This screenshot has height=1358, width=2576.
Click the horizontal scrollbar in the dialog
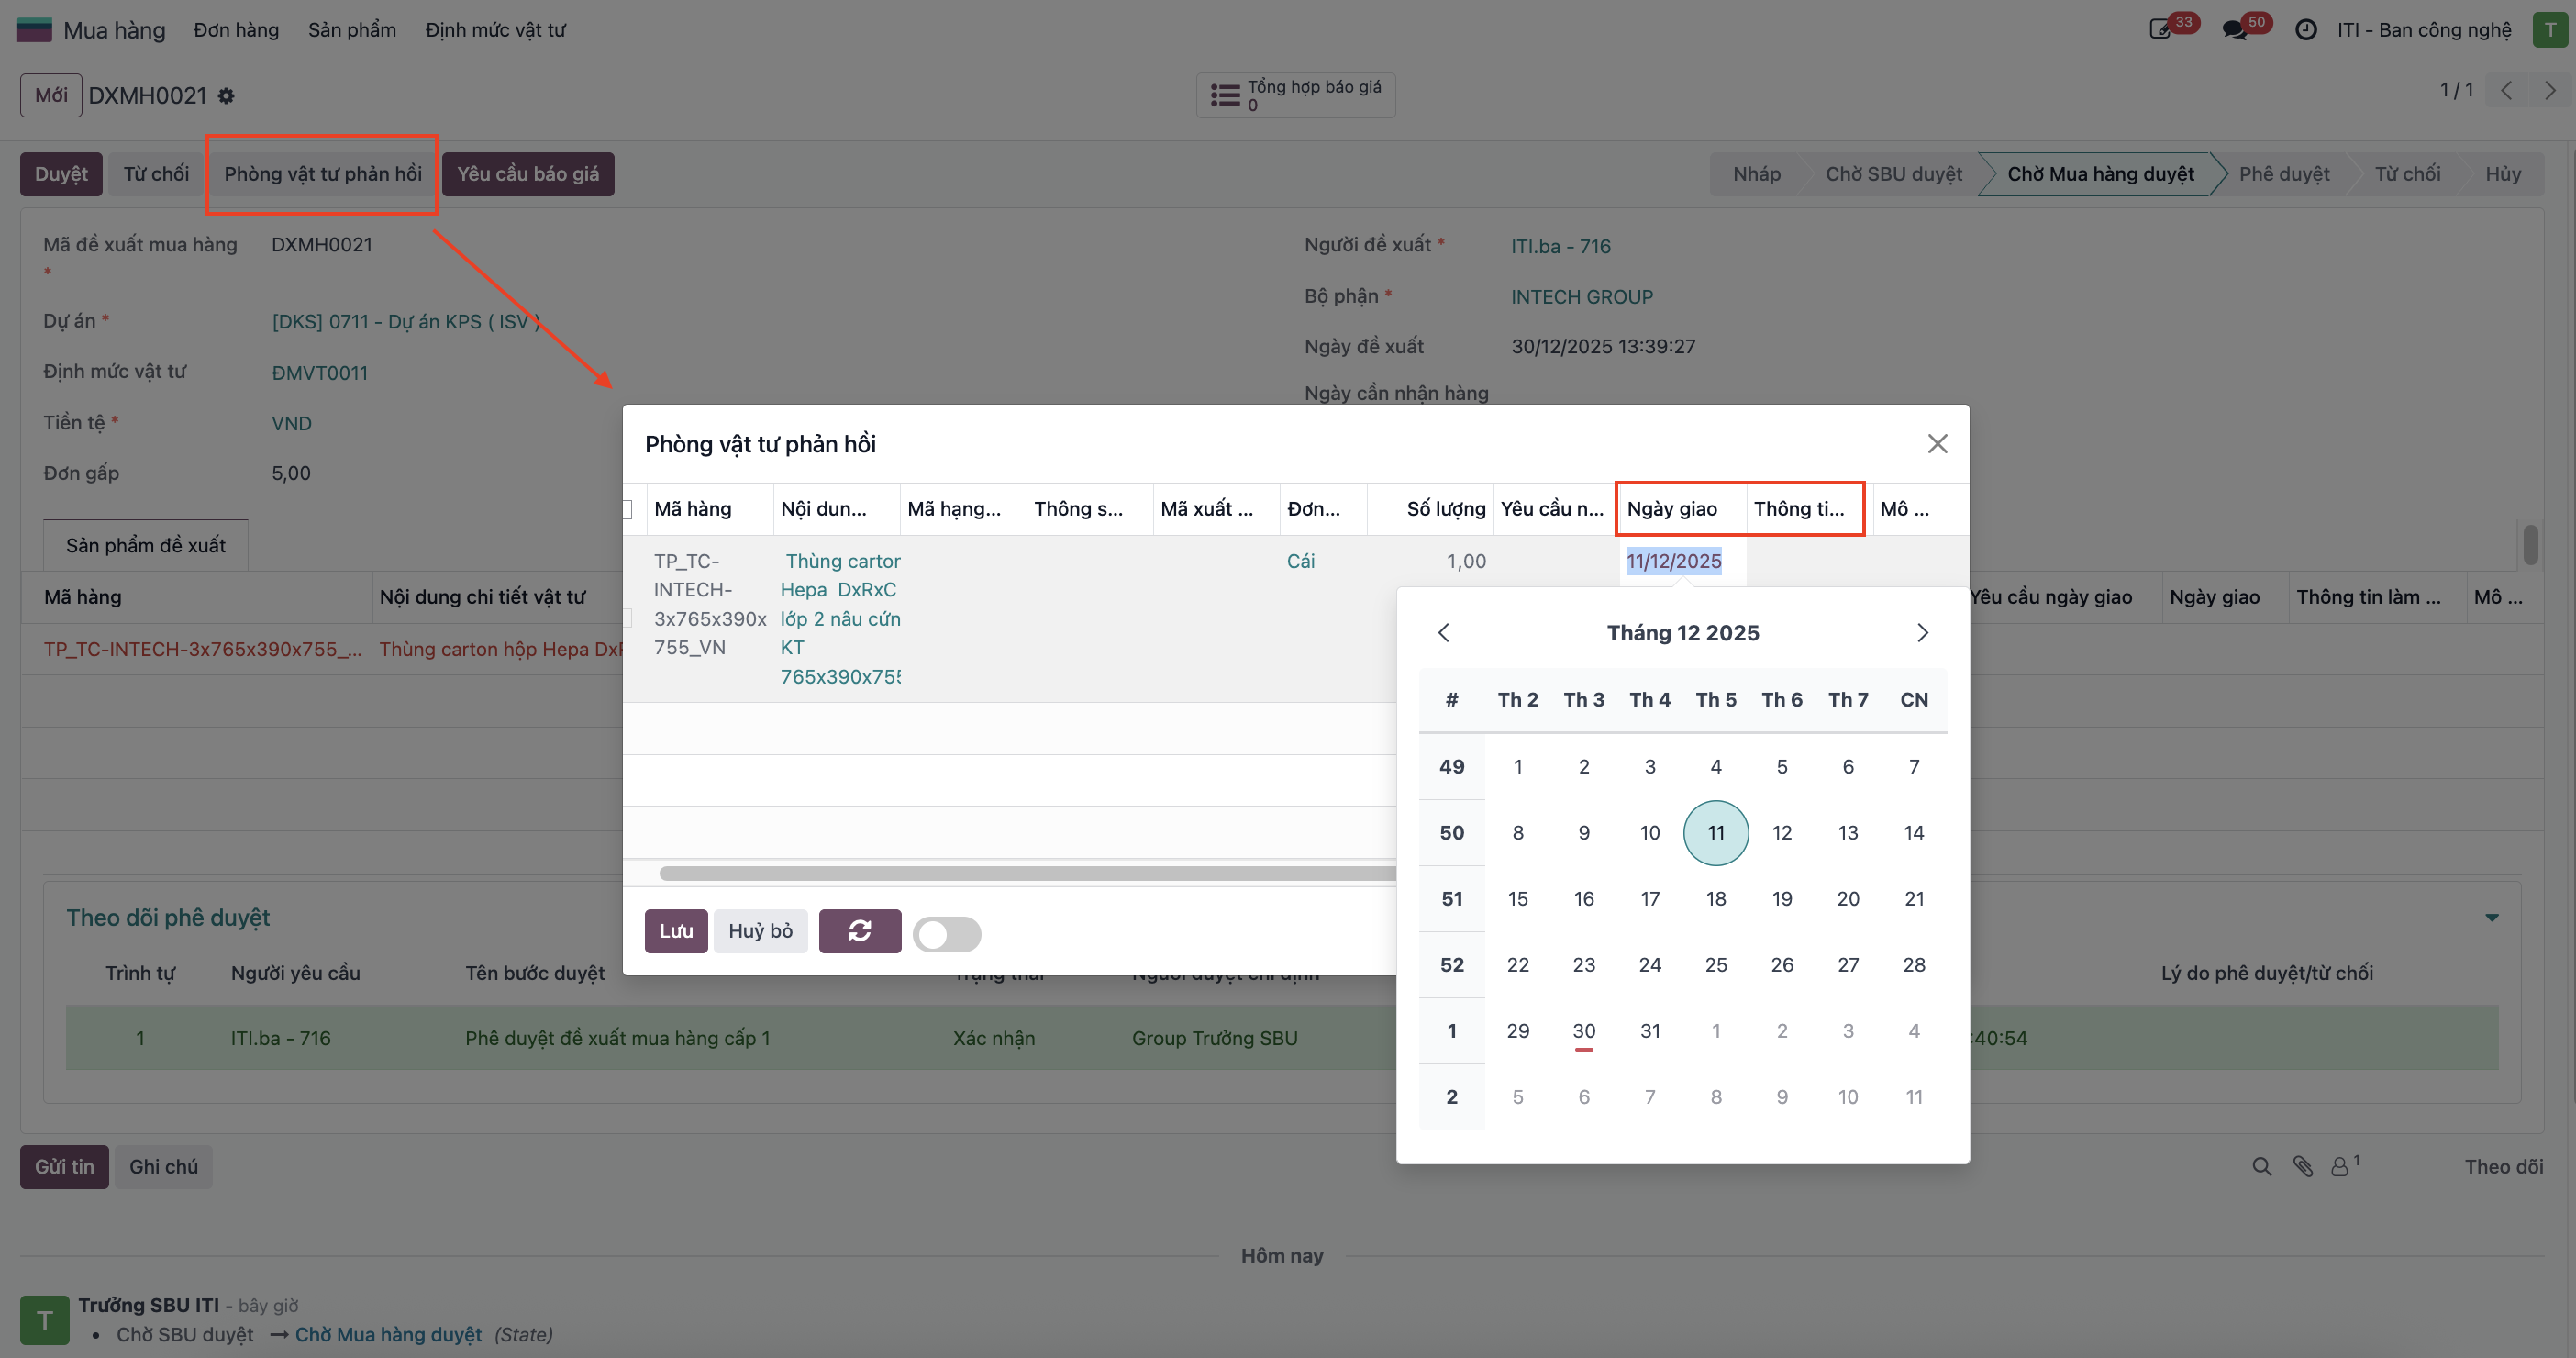pos(1027,873)
